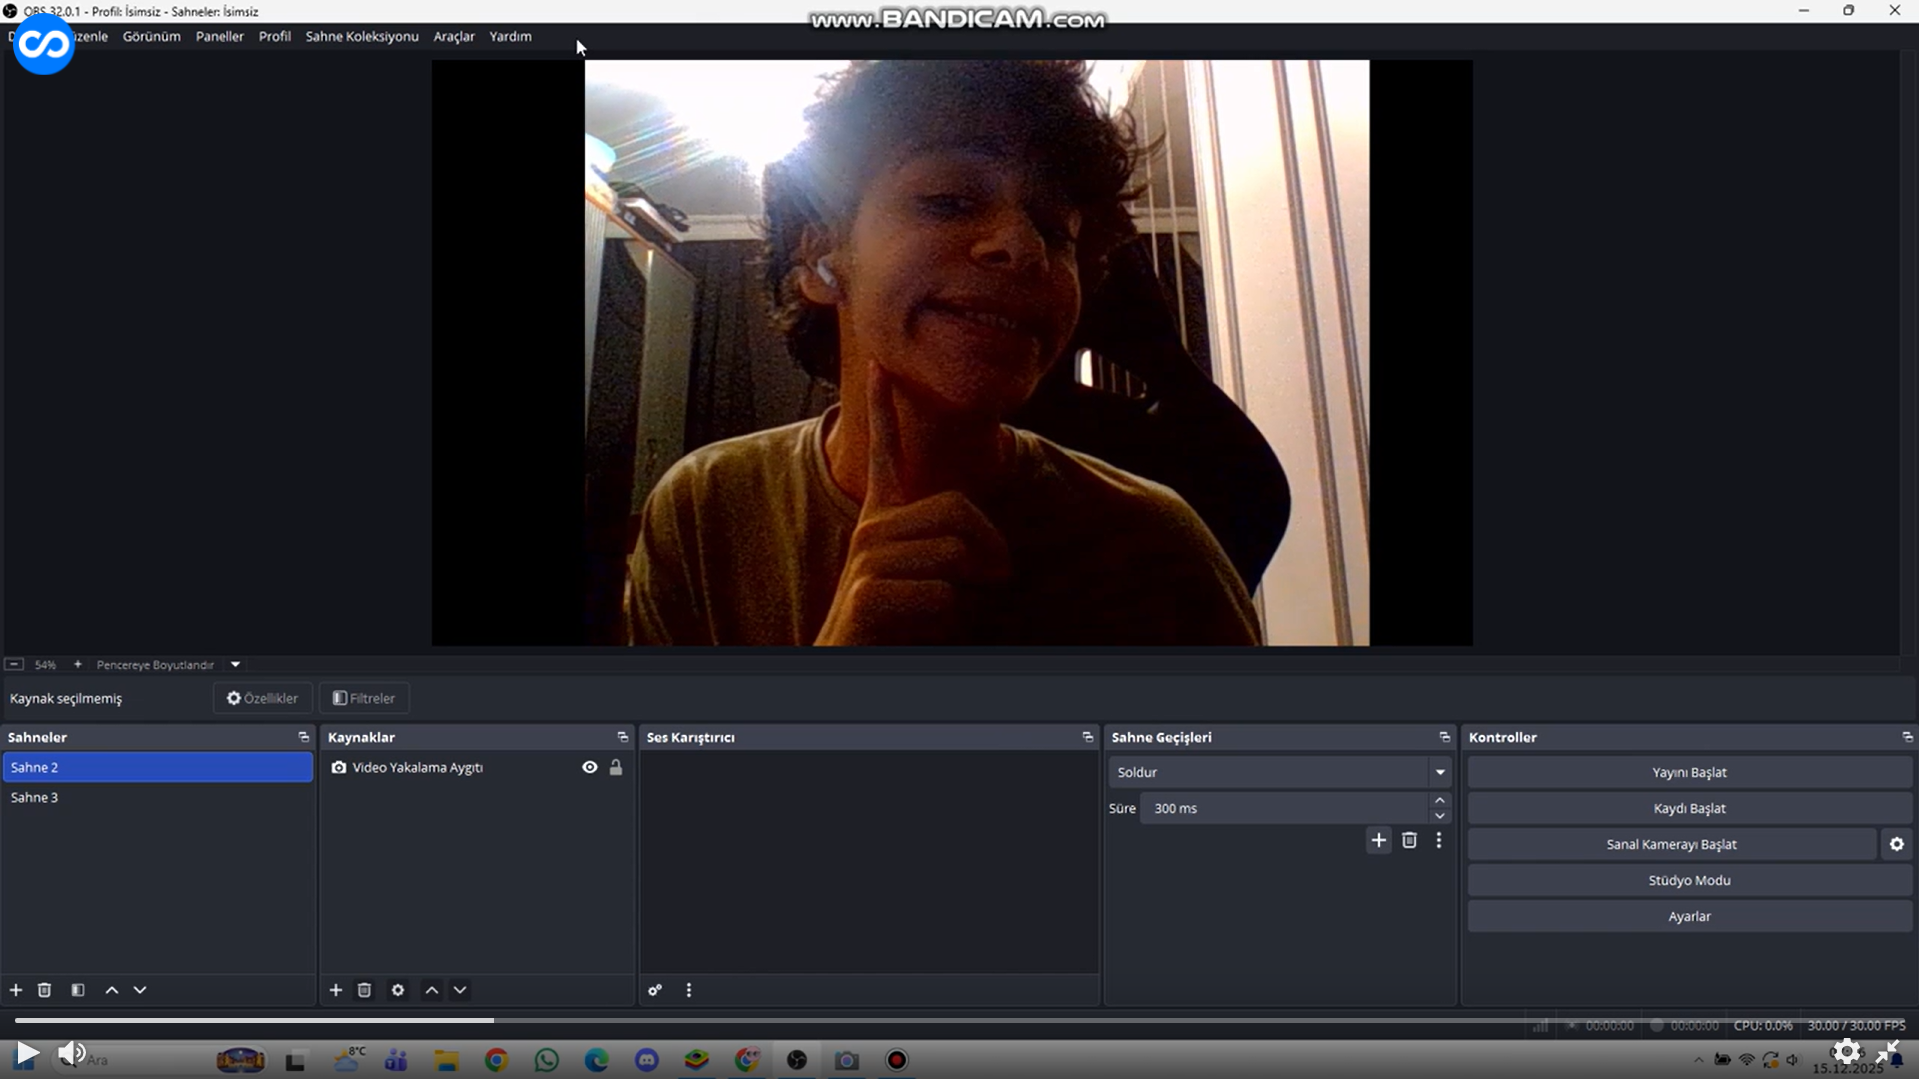The width and height of the screenshot is (1919, 1079).
Task: Add a new scene with plus icon
Action: pyautogui.click(x=16, y=990)
